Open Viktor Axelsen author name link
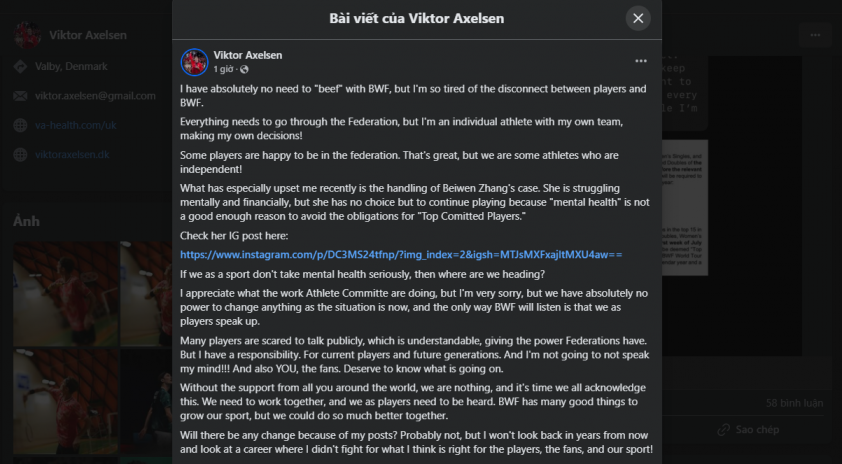 click(248, 55)
